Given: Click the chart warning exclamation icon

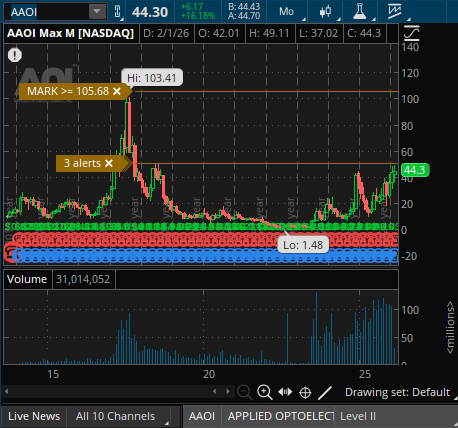Looking at the screenshot, I should click(15, 55).
